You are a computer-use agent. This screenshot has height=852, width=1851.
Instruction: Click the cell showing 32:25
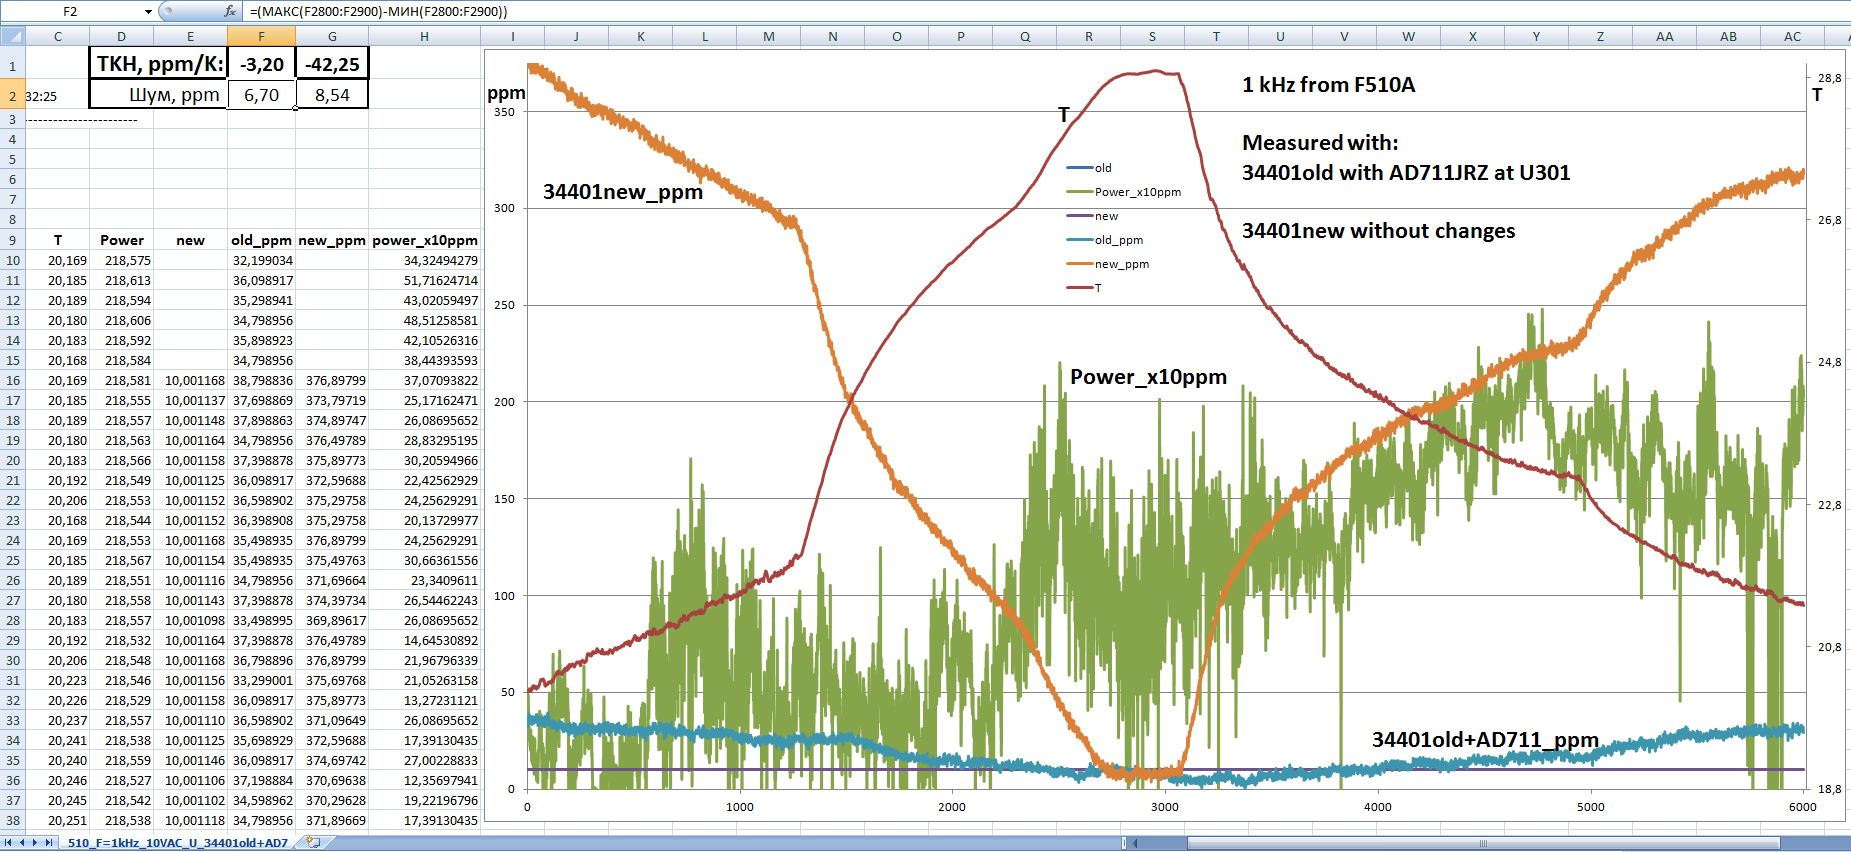[58, 96]
